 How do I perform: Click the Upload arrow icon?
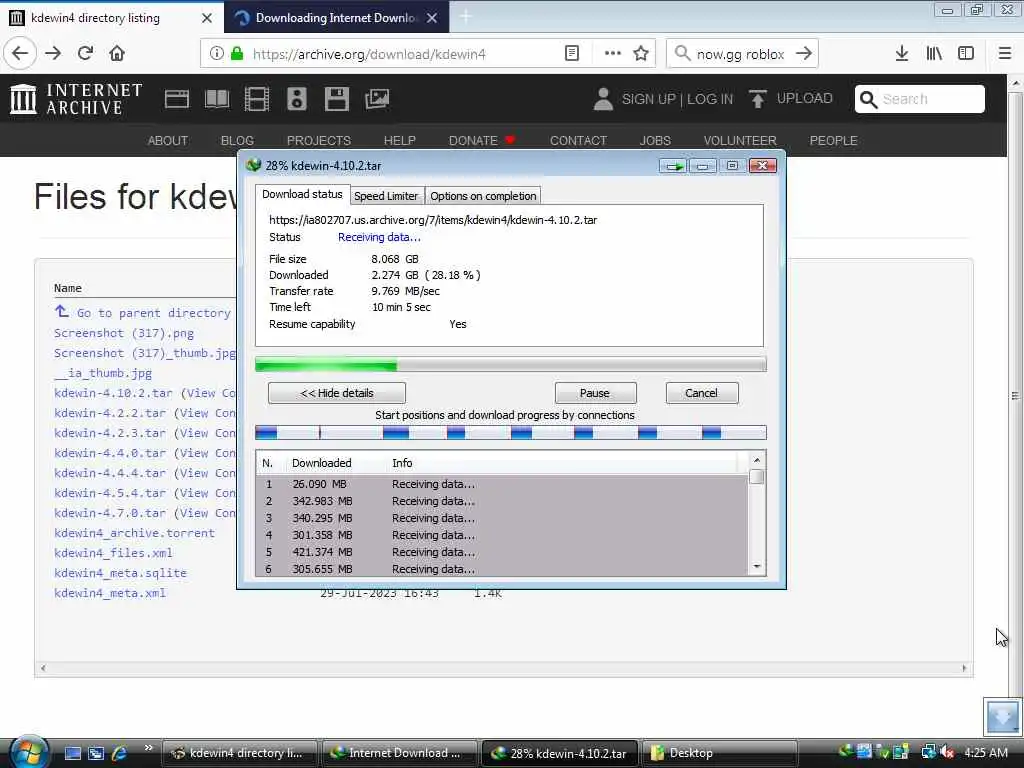click(x=758, y=99)
